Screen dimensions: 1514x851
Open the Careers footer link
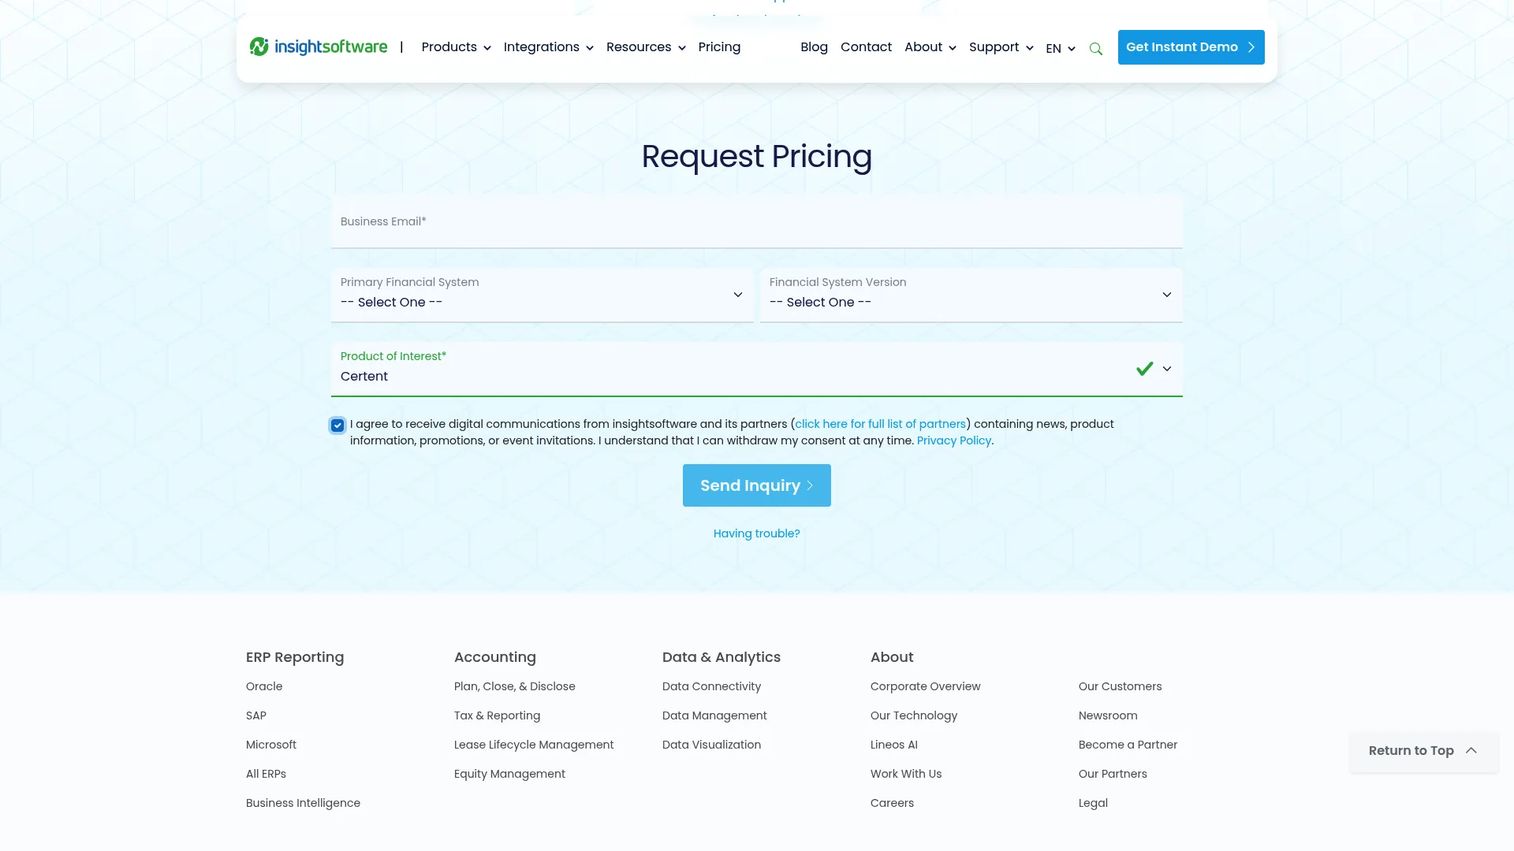click(x=892, y=802)
